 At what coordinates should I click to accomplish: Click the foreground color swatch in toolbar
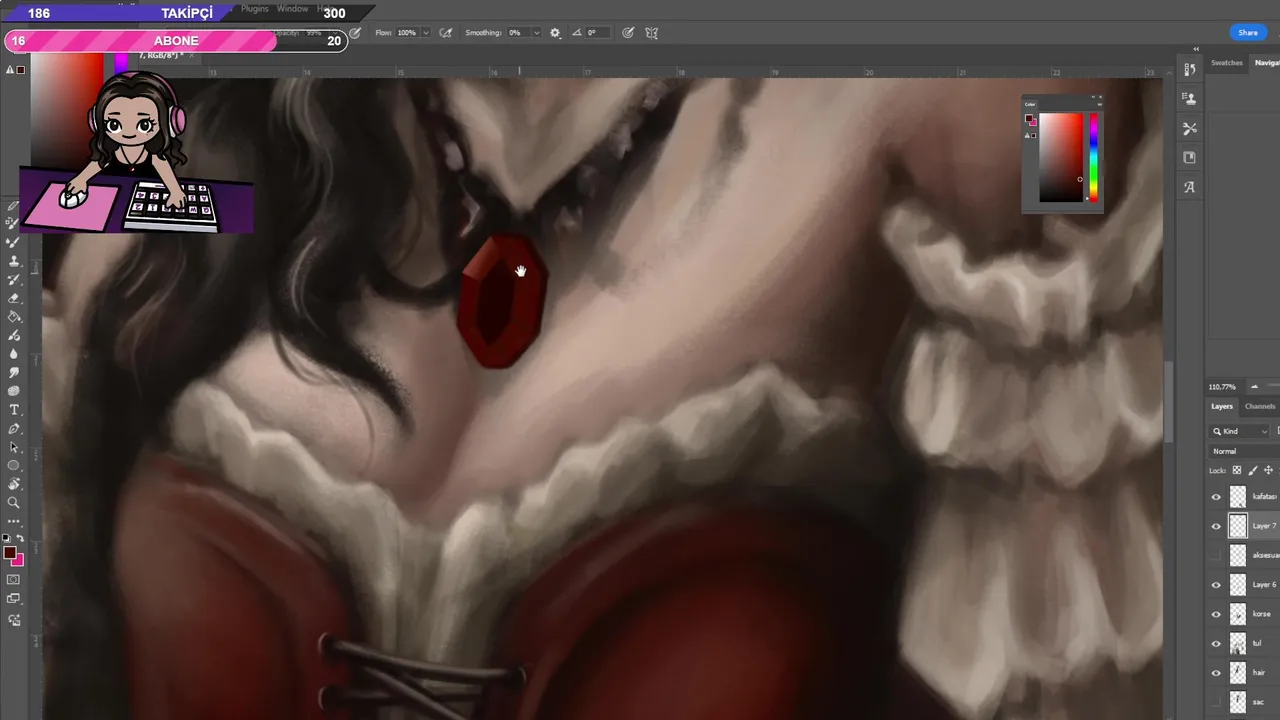(9, 553)
